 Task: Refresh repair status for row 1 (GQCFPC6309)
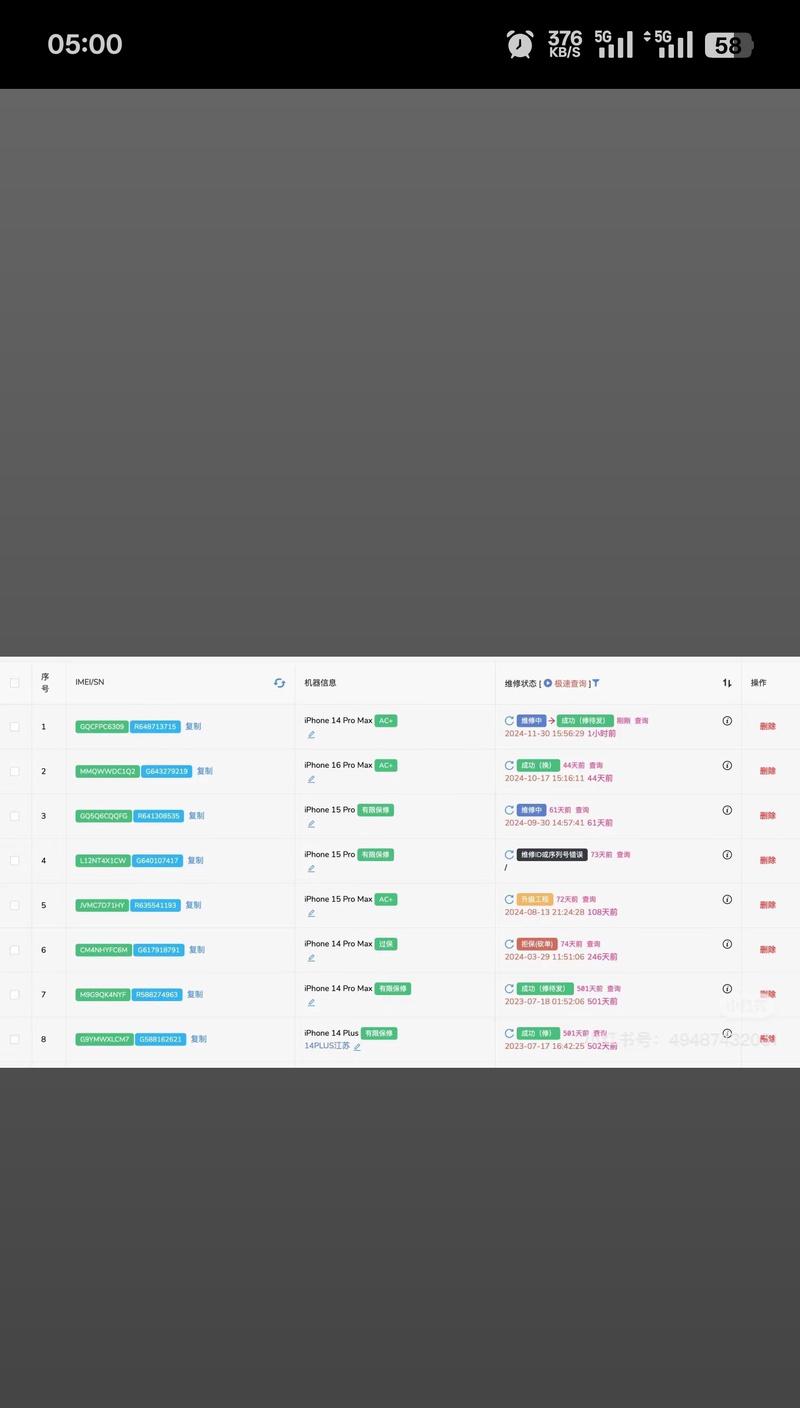(x=509, y=721)
